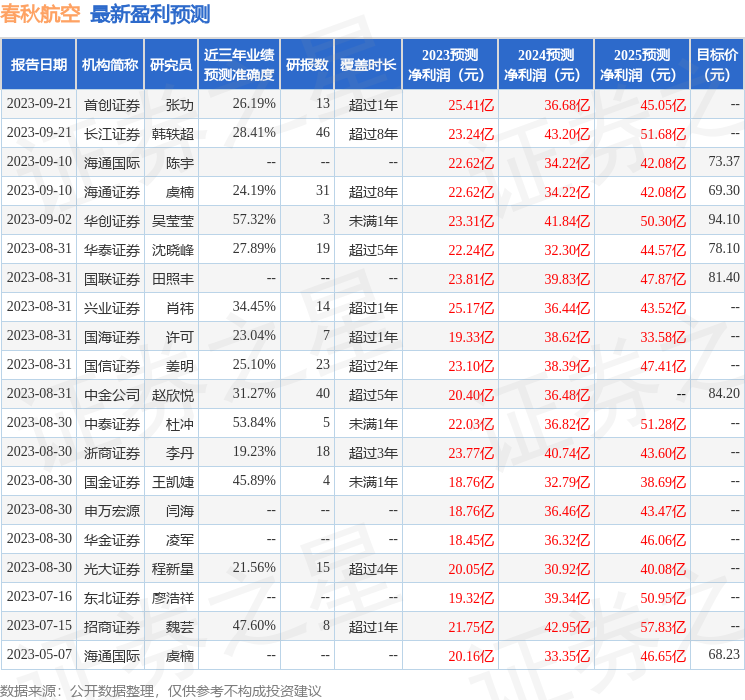
Task: Select the 申万宏源 institution cell
Action: click(112, 511)
